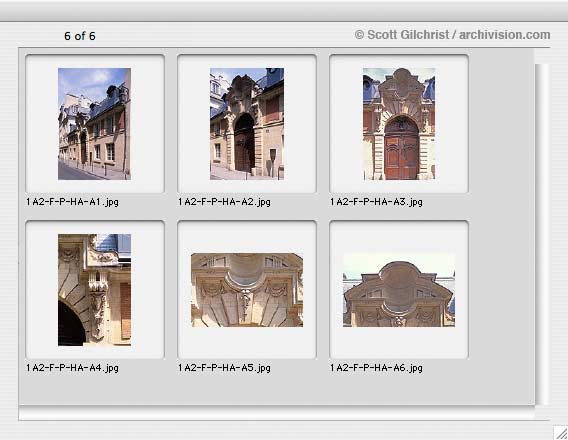Click the vertical scrollbar beside the thumbnails

(542, 234)
